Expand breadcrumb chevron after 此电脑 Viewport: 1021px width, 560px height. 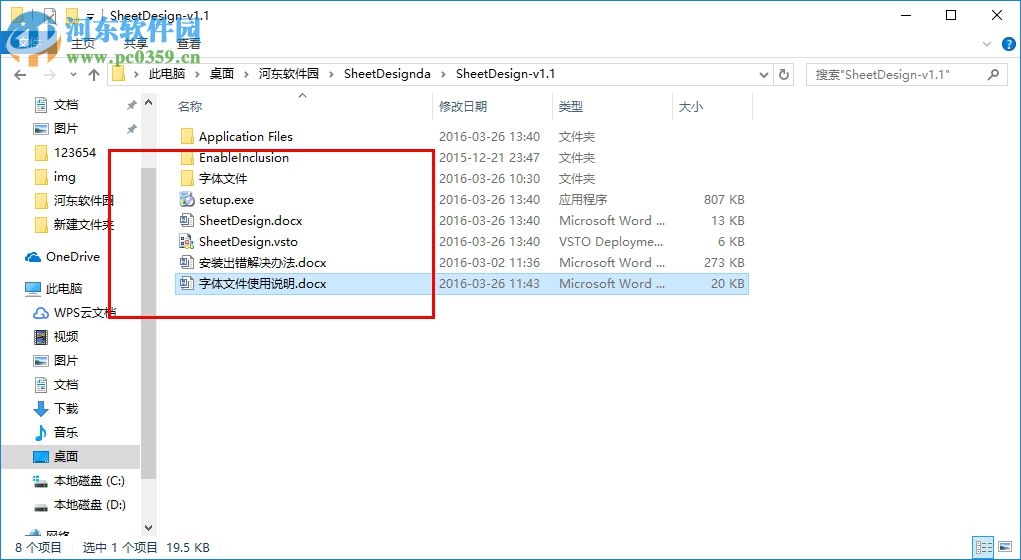coord(197,74)
